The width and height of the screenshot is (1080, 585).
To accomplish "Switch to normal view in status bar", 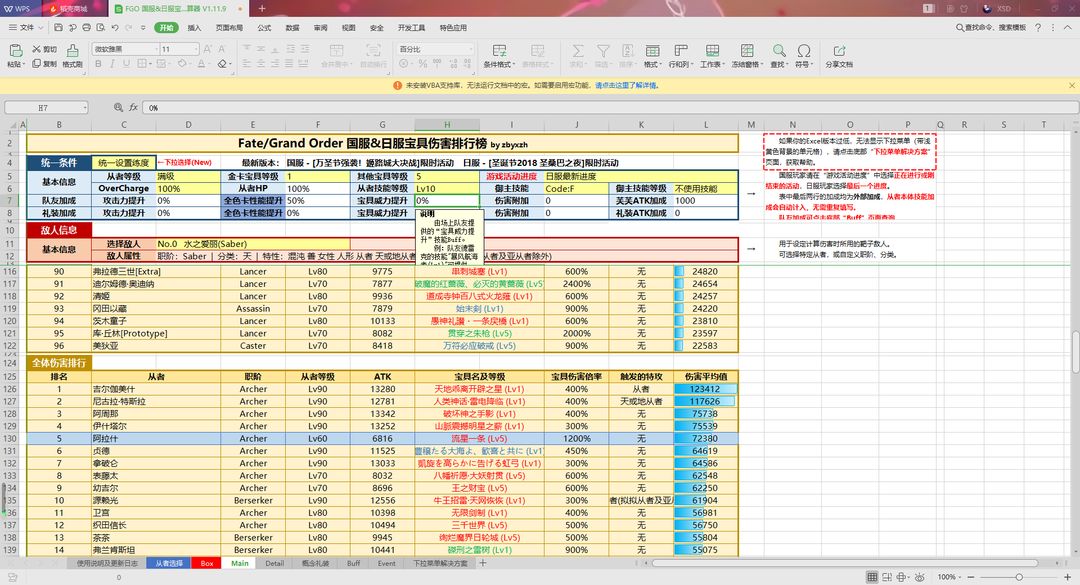I will click(x=872, y=577).
